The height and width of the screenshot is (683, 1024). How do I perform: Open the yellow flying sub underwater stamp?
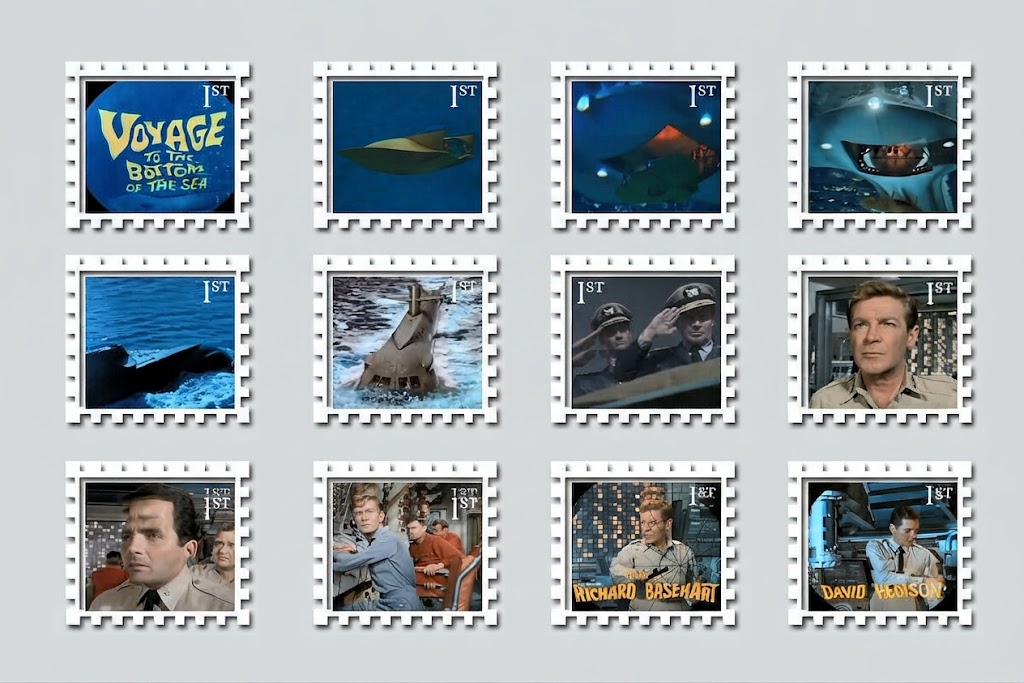(x=406, y=146)
